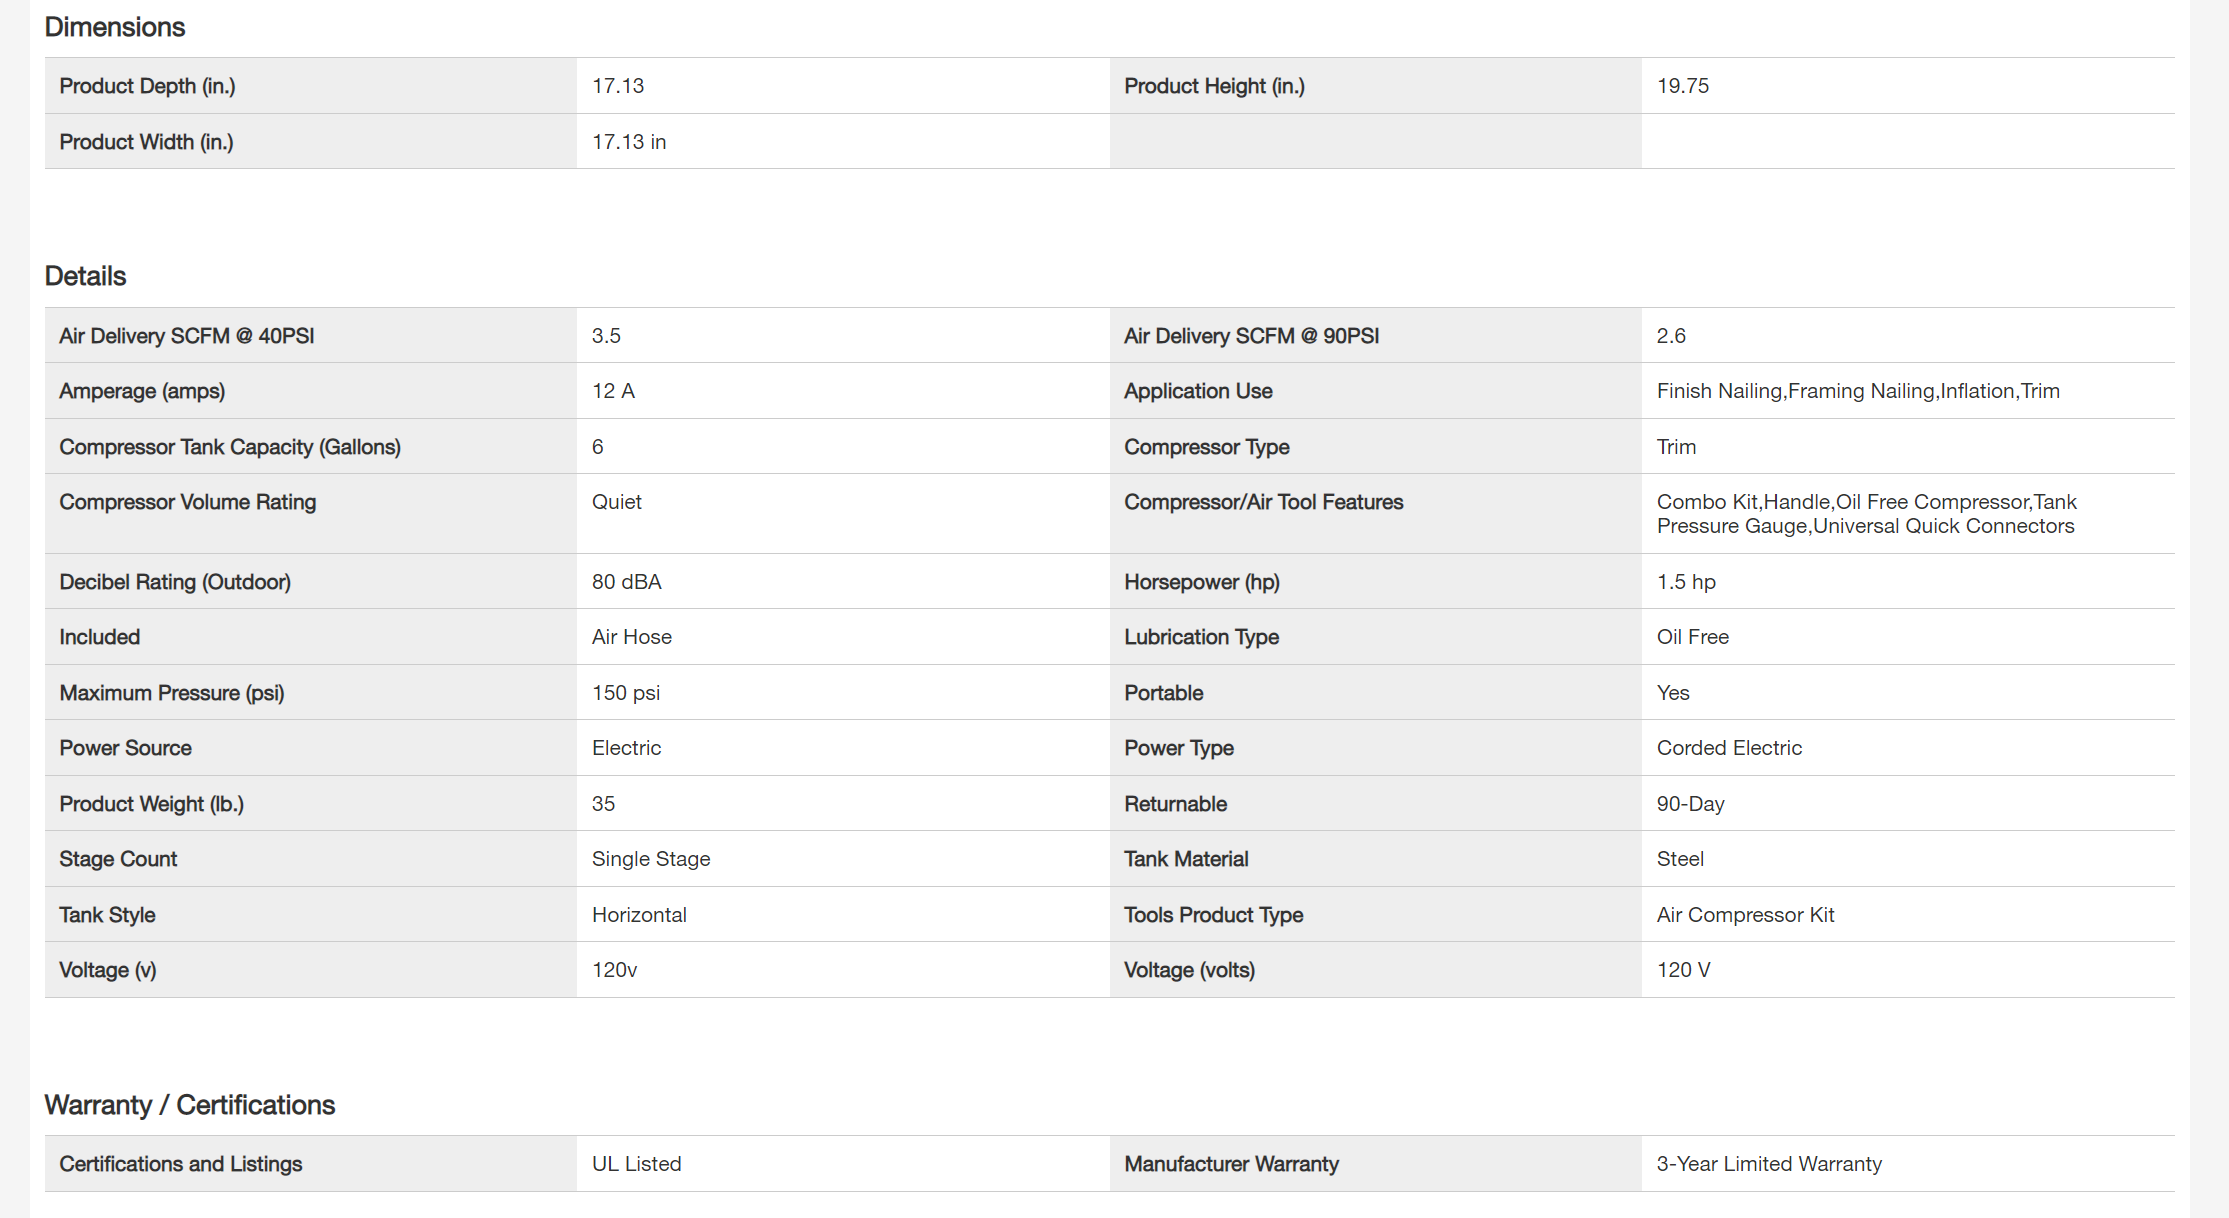2229x1218 pixels.
Task: Select the Decibel Rating value 80 dBA
Action: pyautogui.click(x=627, y=582)
